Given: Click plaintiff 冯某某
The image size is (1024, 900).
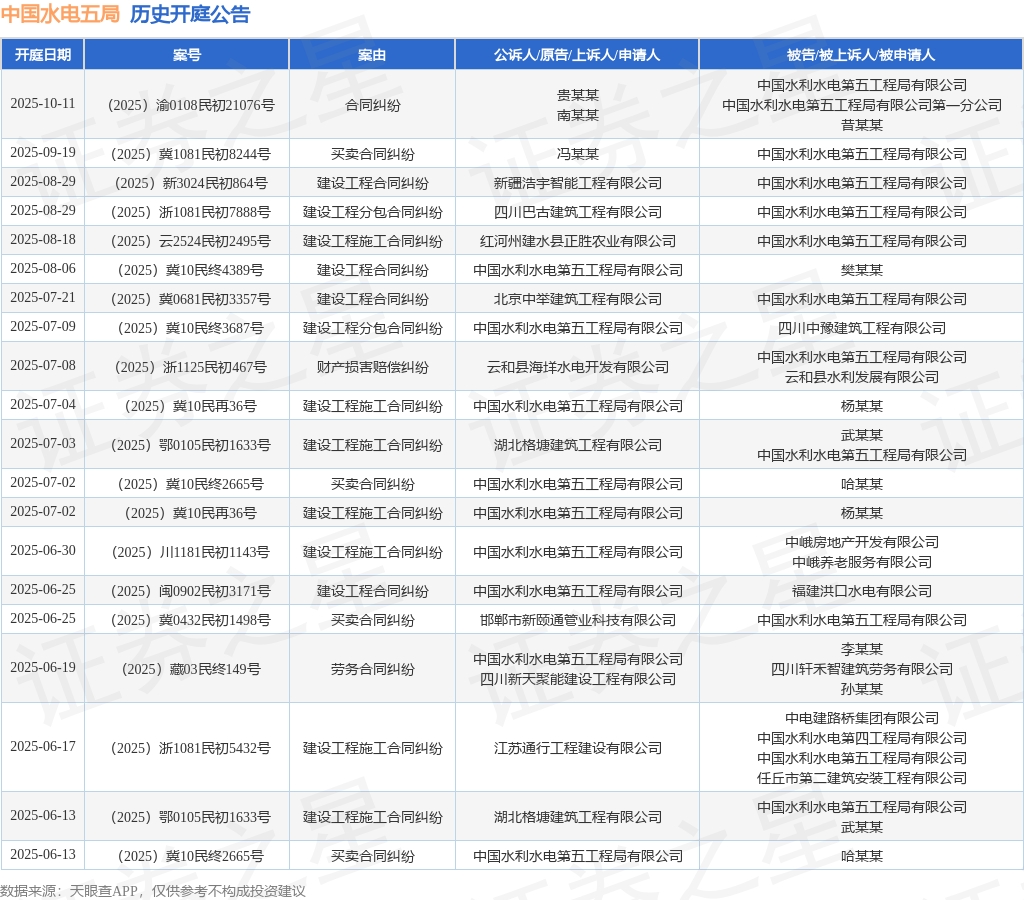Looking at the screenshot, I should pos(578,154).
